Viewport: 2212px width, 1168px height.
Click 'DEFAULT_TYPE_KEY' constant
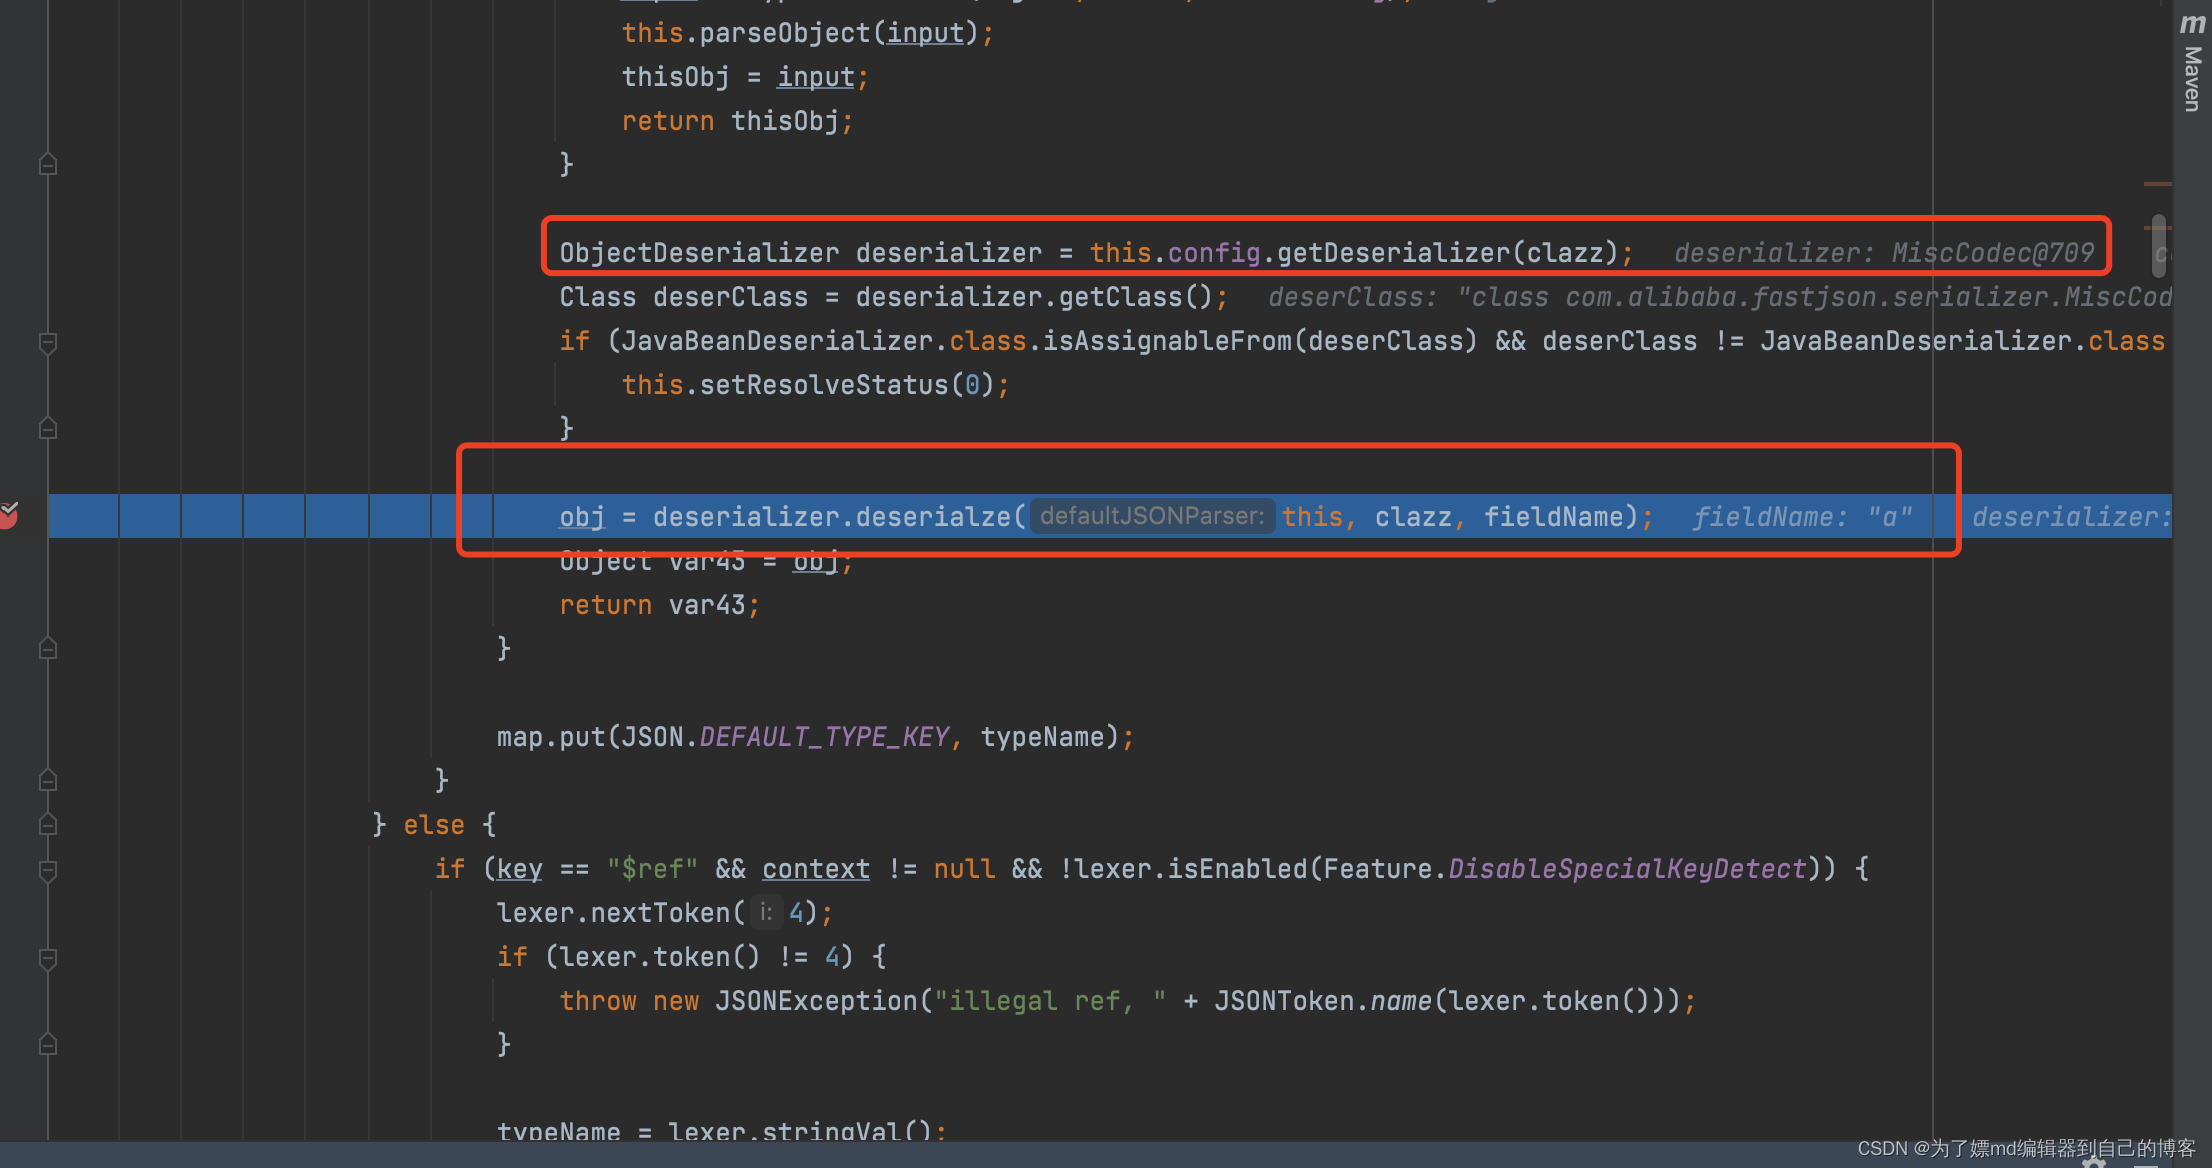coord(824,737)
